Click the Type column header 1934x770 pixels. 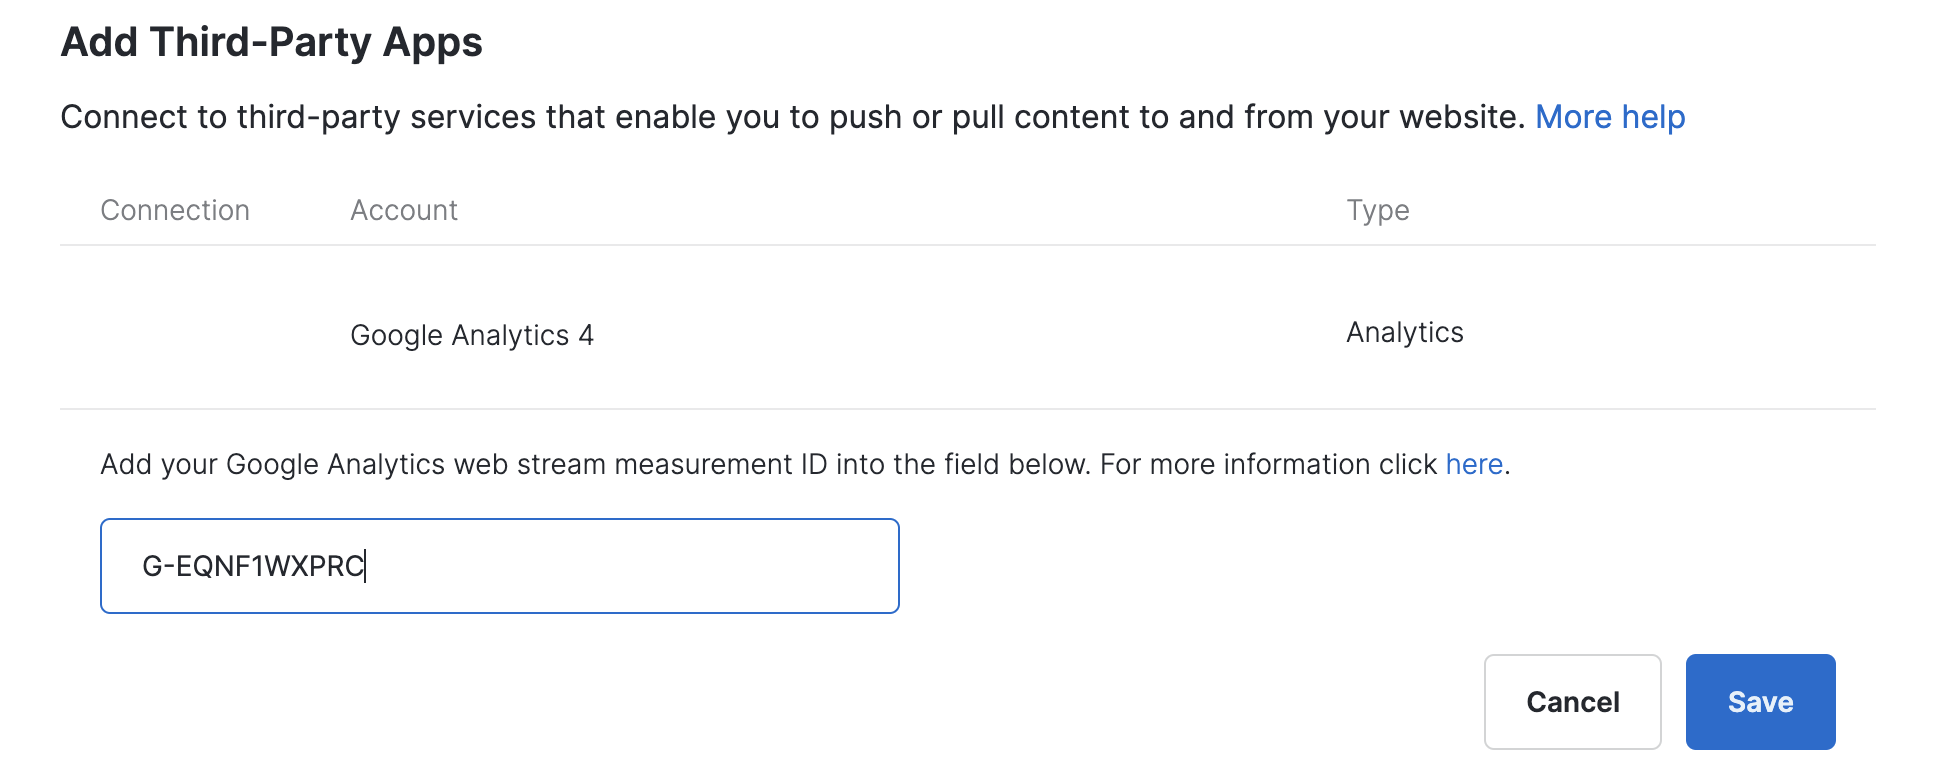tap(1377, 210)
